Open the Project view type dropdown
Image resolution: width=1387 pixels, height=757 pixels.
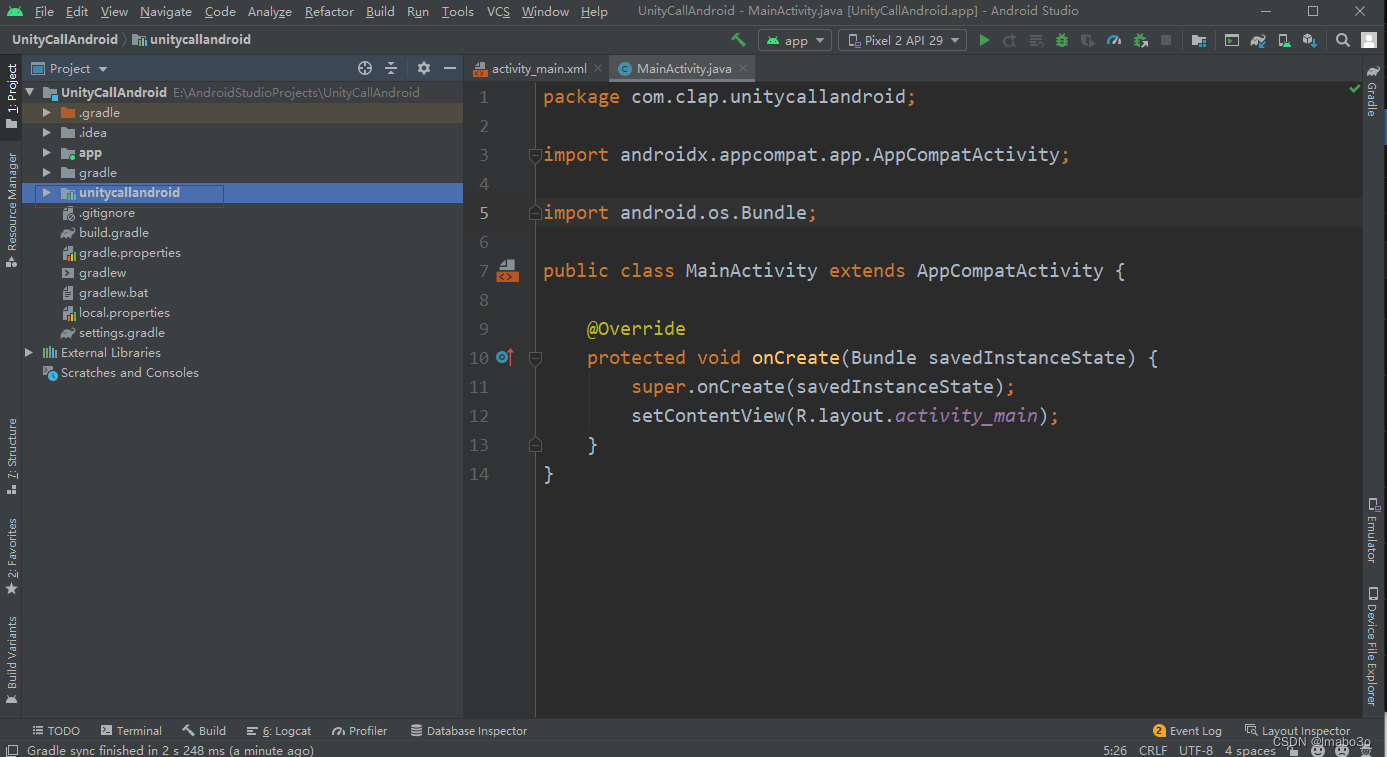coord(70,69)
